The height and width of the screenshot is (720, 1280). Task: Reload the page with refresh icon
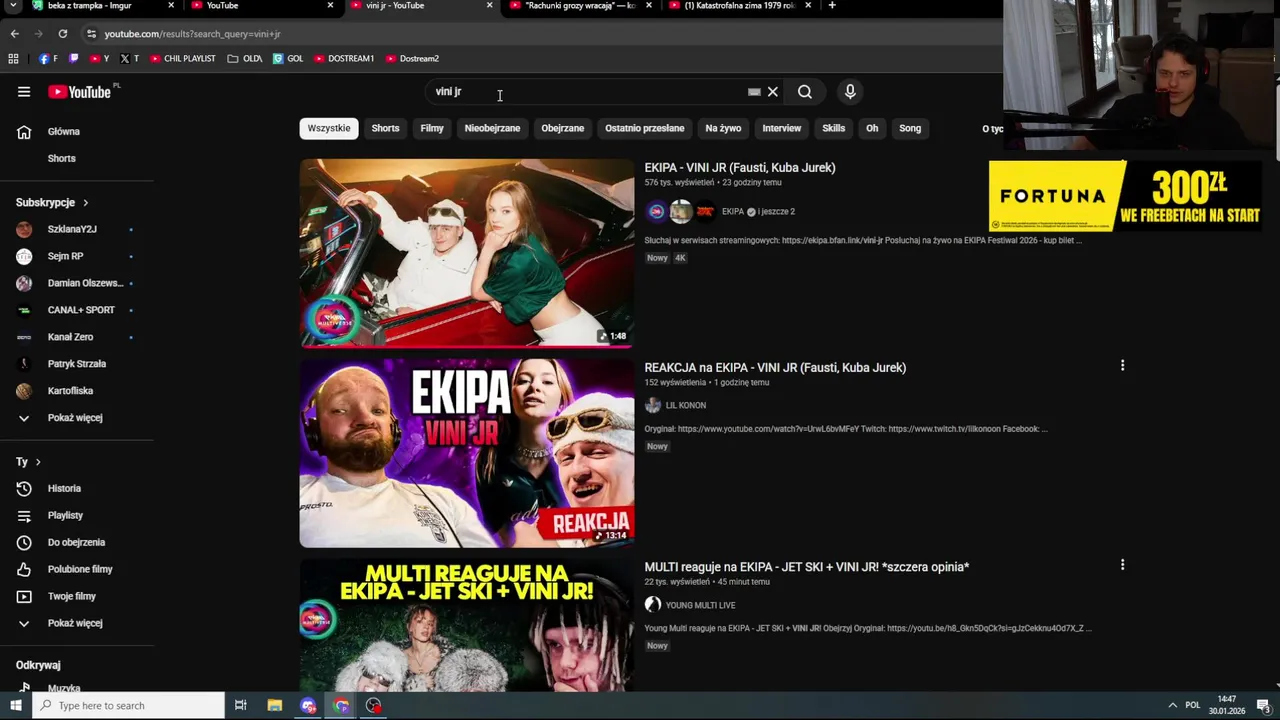coord(62,34)
